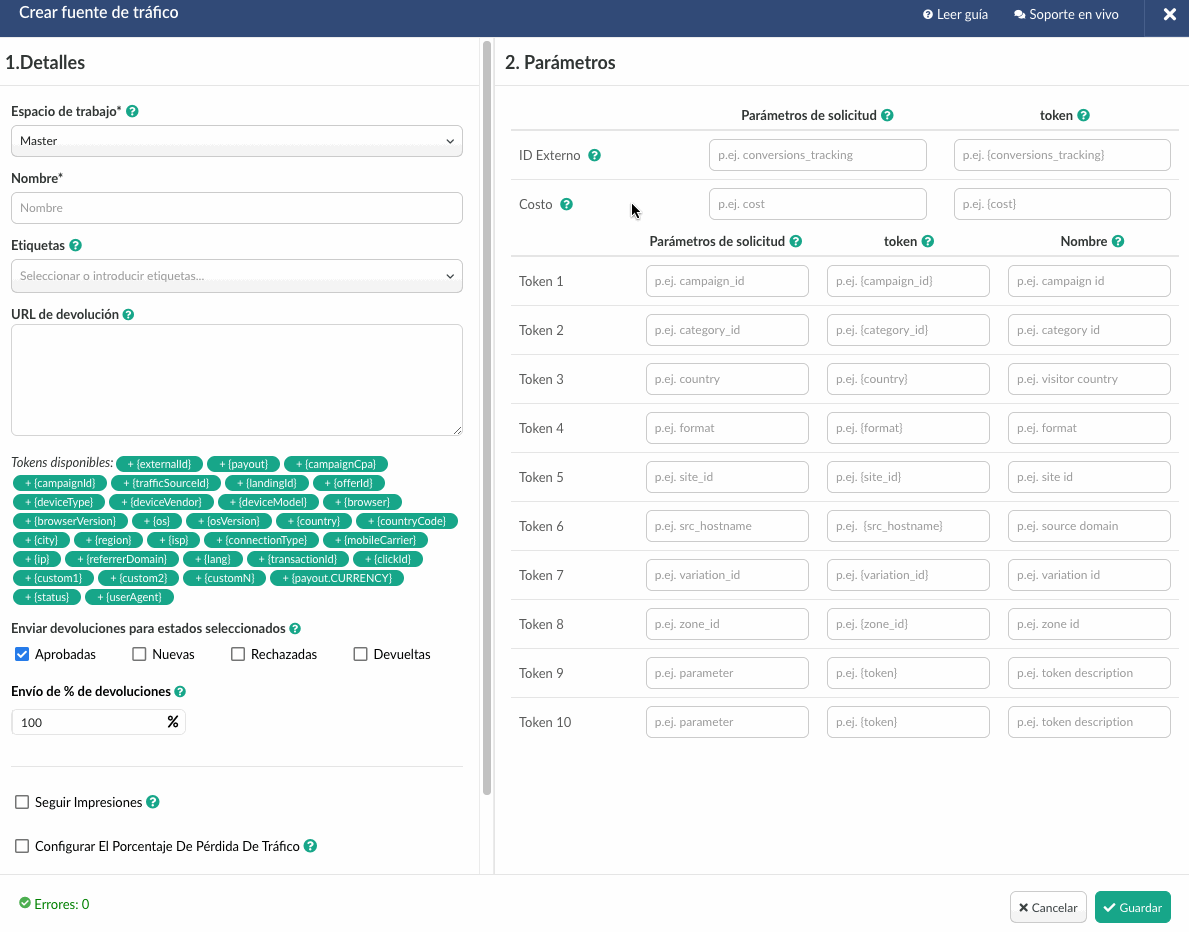Click the Guardar button
The height and width of the screenshot is (932, 1189).
pos(1132,908)
